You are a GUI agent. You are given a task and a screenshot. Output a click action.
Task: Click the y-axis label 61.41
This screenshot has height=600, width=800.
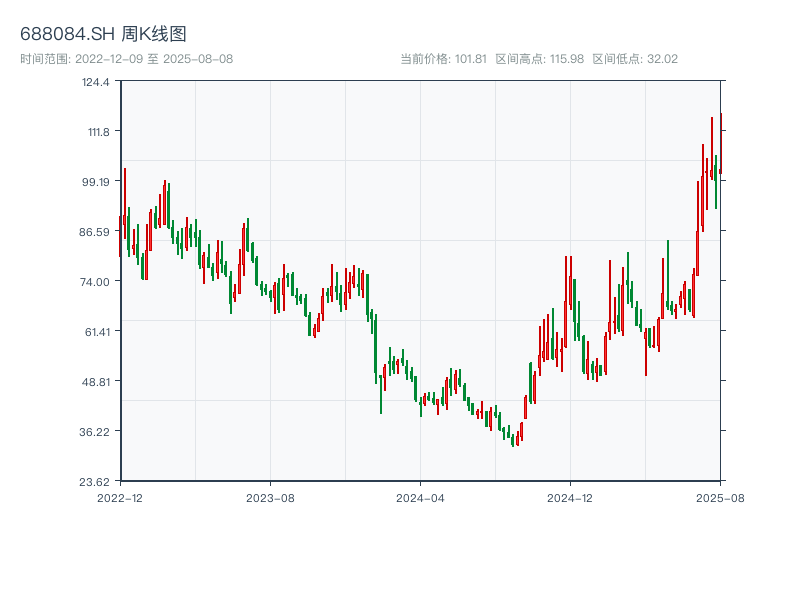(97, 332)
